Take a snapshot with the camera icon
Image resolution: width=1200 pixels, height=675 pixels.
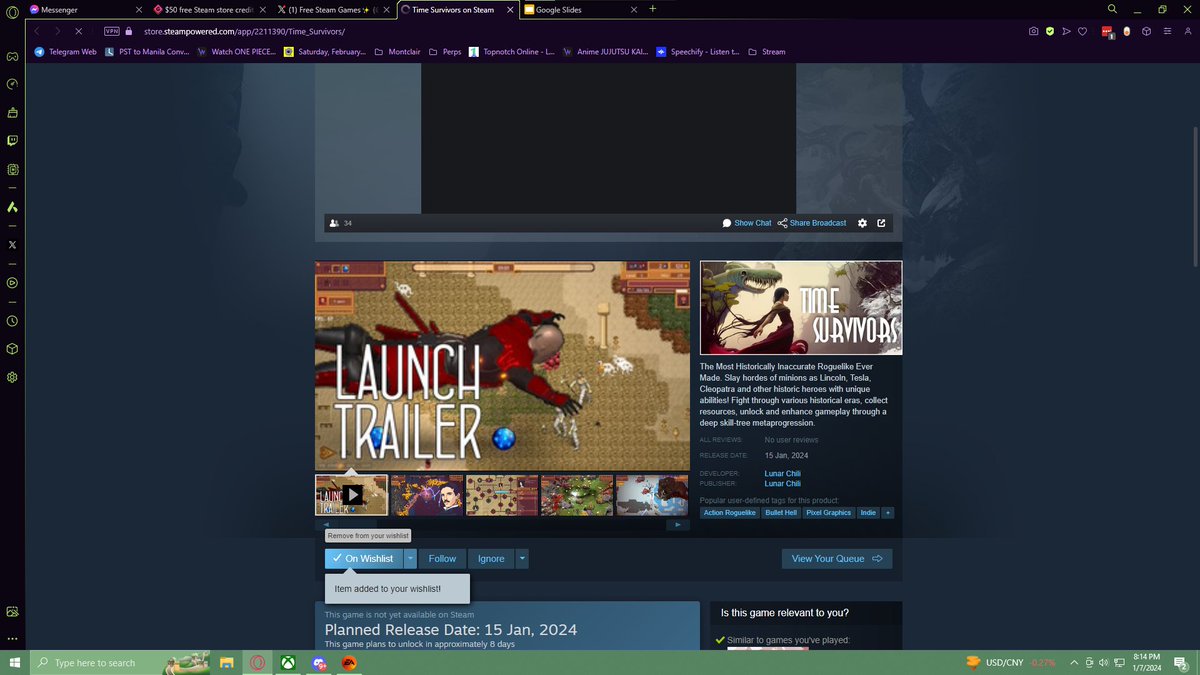click(x=1033, y=31)
